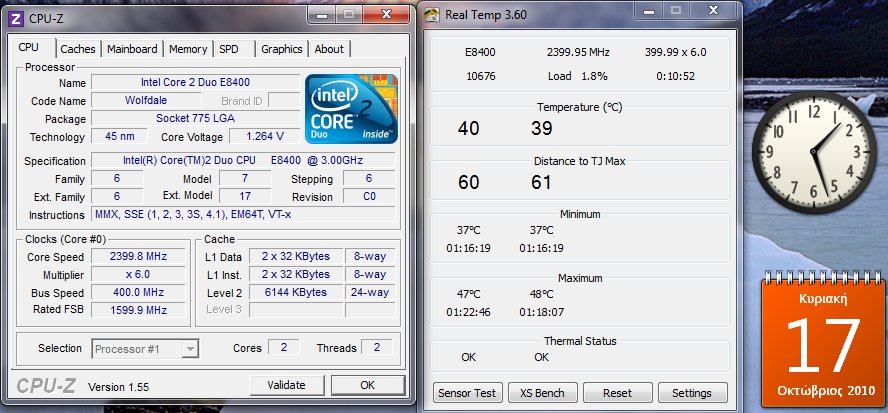The image size is (888, 413).
Task: Click the maximum time stamp 01:22:46
Action: (468, 312)
